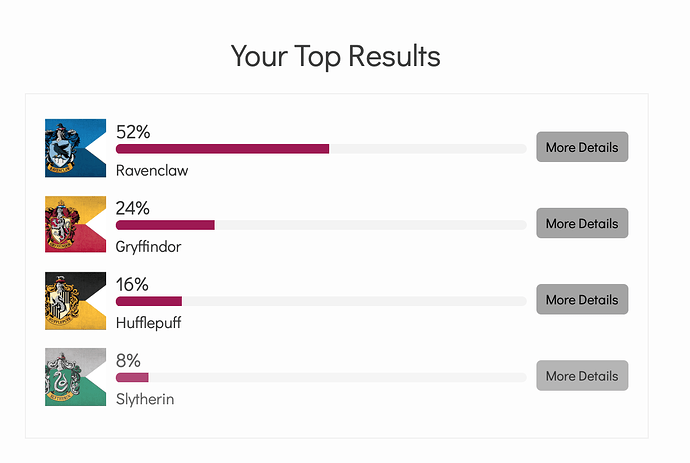
Task: Select the Slytherin house name label
Action: [x=145, y=399]
